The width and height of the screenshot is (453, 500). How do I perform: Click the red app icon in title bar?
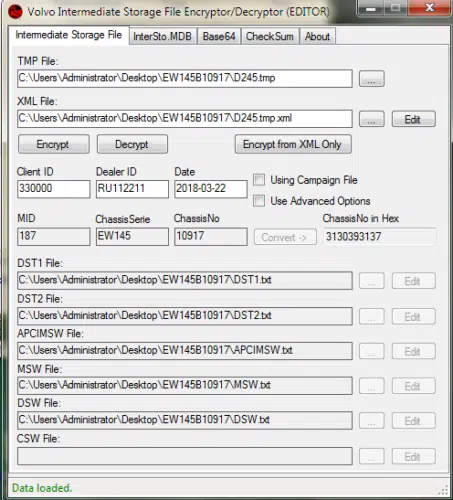click(x=15, y=12)
